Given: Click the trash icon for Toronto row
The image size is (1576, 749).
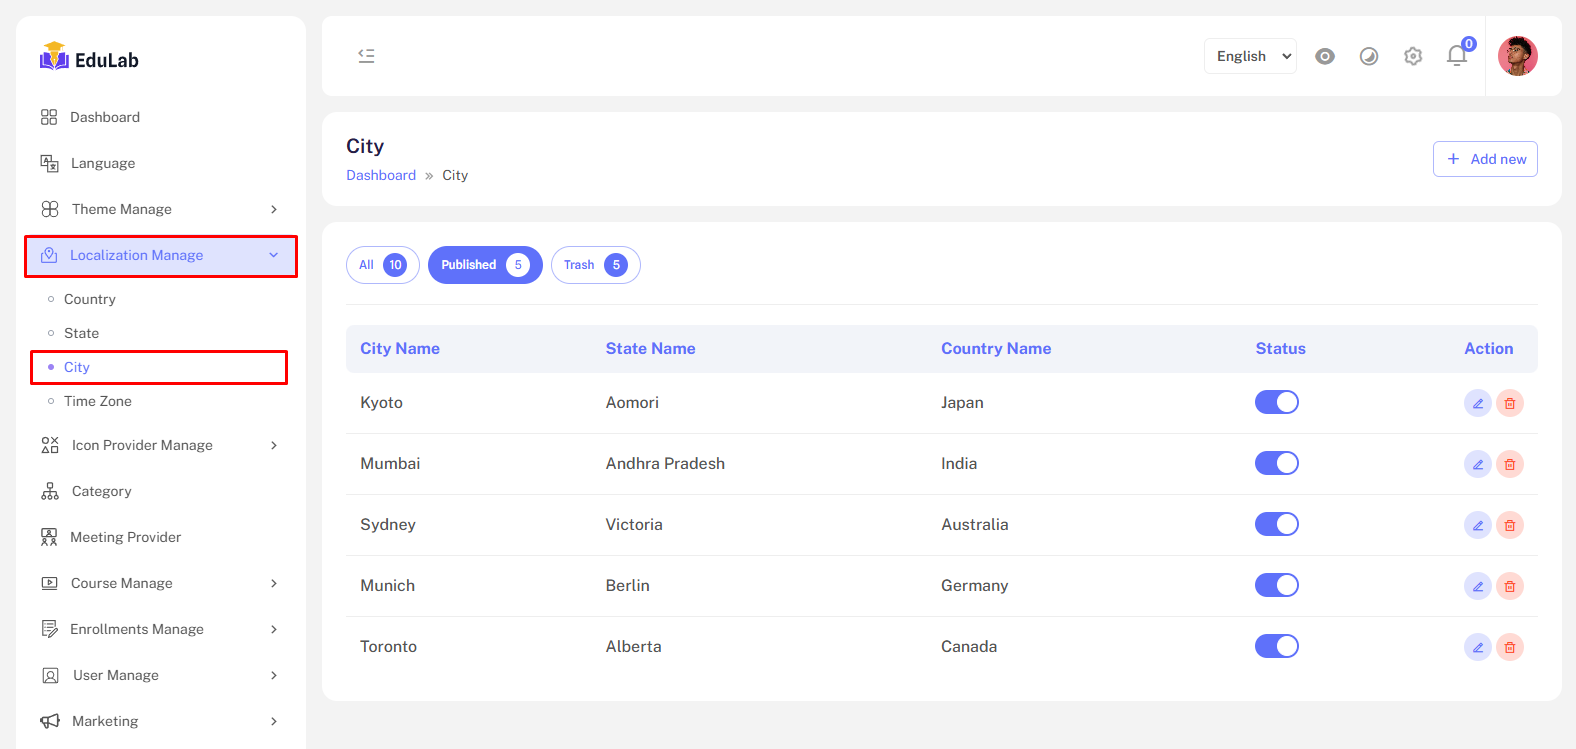Looking at the screenshot, I should pos(1509,647).
